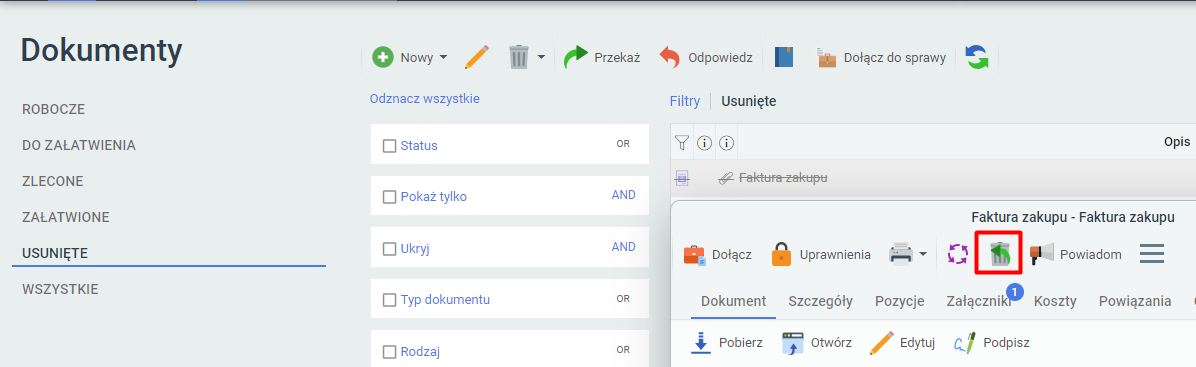Click first info circle column icon
Image resolution: width=1196 pixels, height=367 pixels.
[x=704, y=143]
